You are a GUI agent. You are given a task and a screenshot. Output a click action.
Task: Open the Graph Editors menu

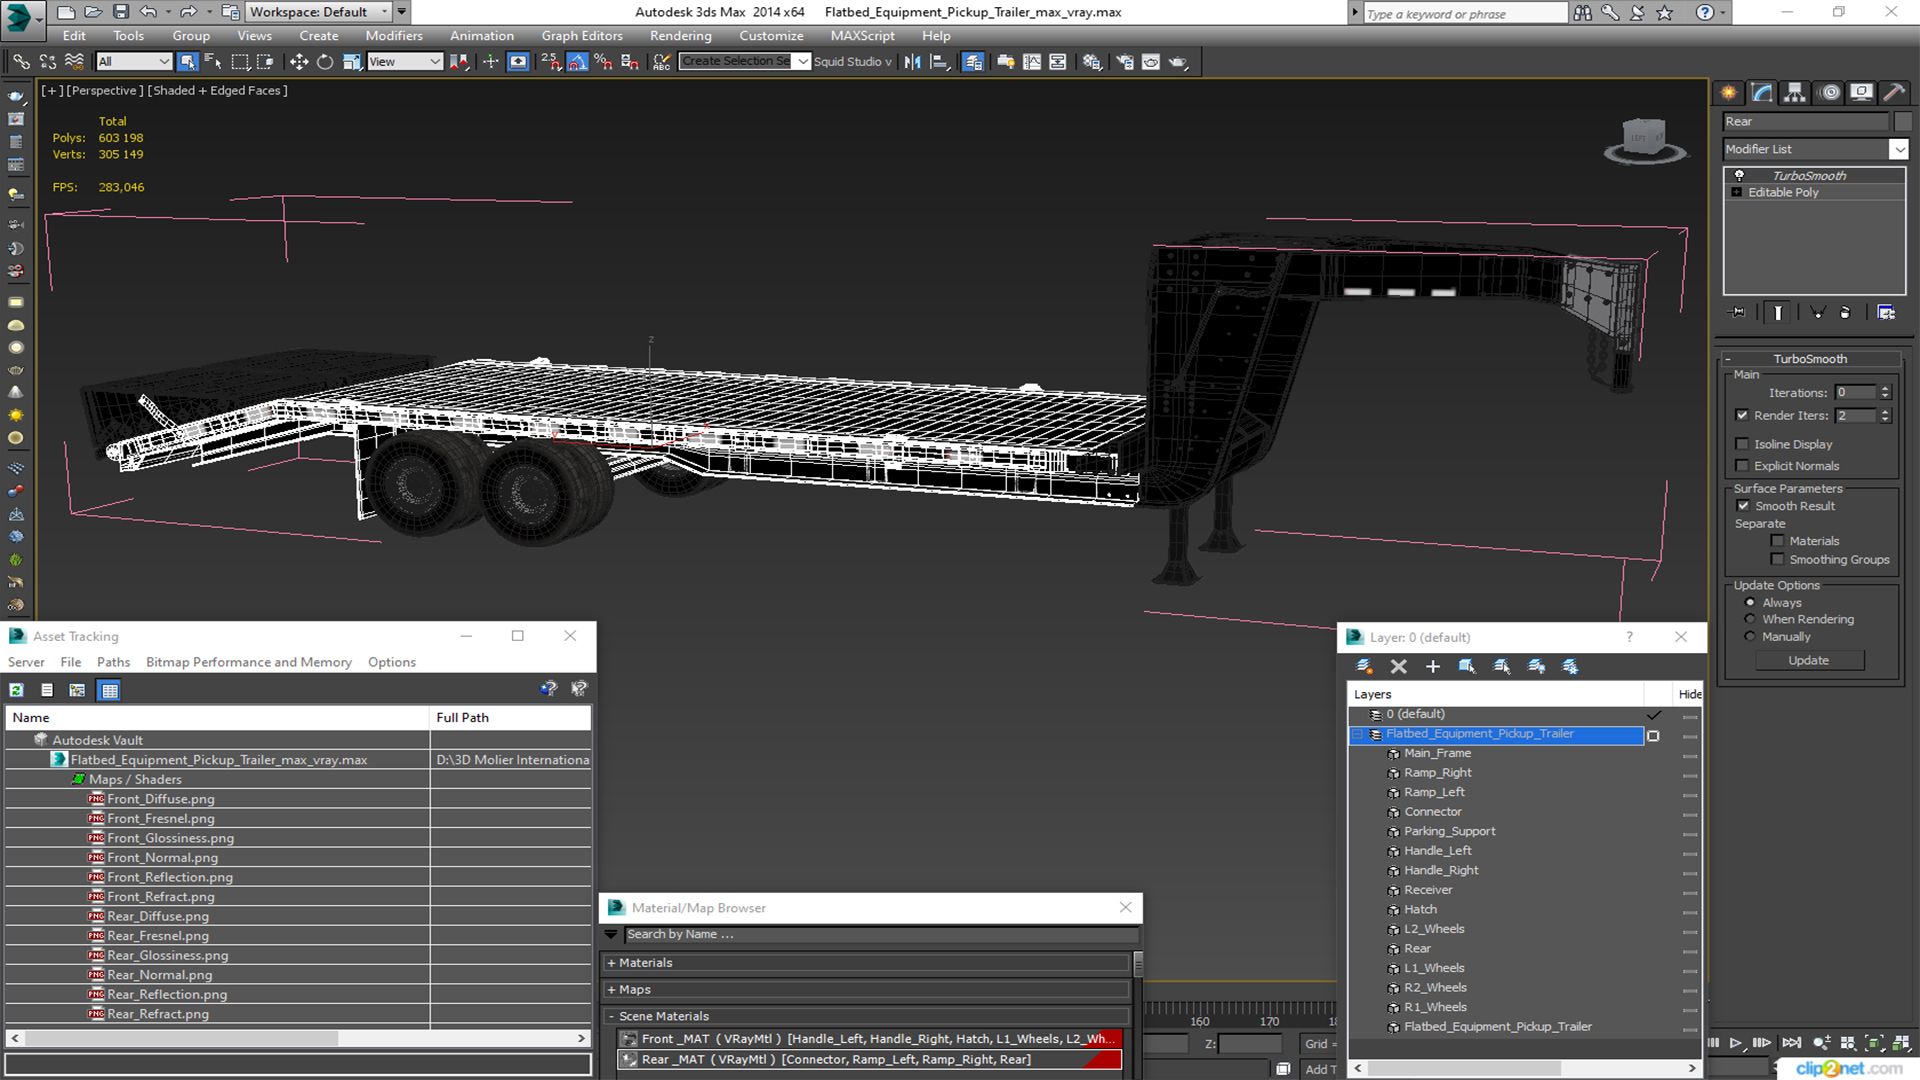[x=582, y=36]
